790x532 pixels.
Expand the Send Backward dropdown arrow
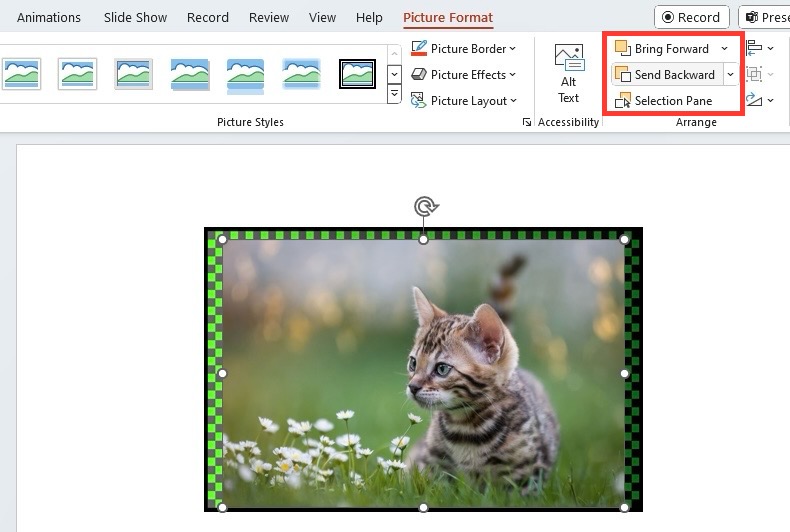tap(731, 75)
